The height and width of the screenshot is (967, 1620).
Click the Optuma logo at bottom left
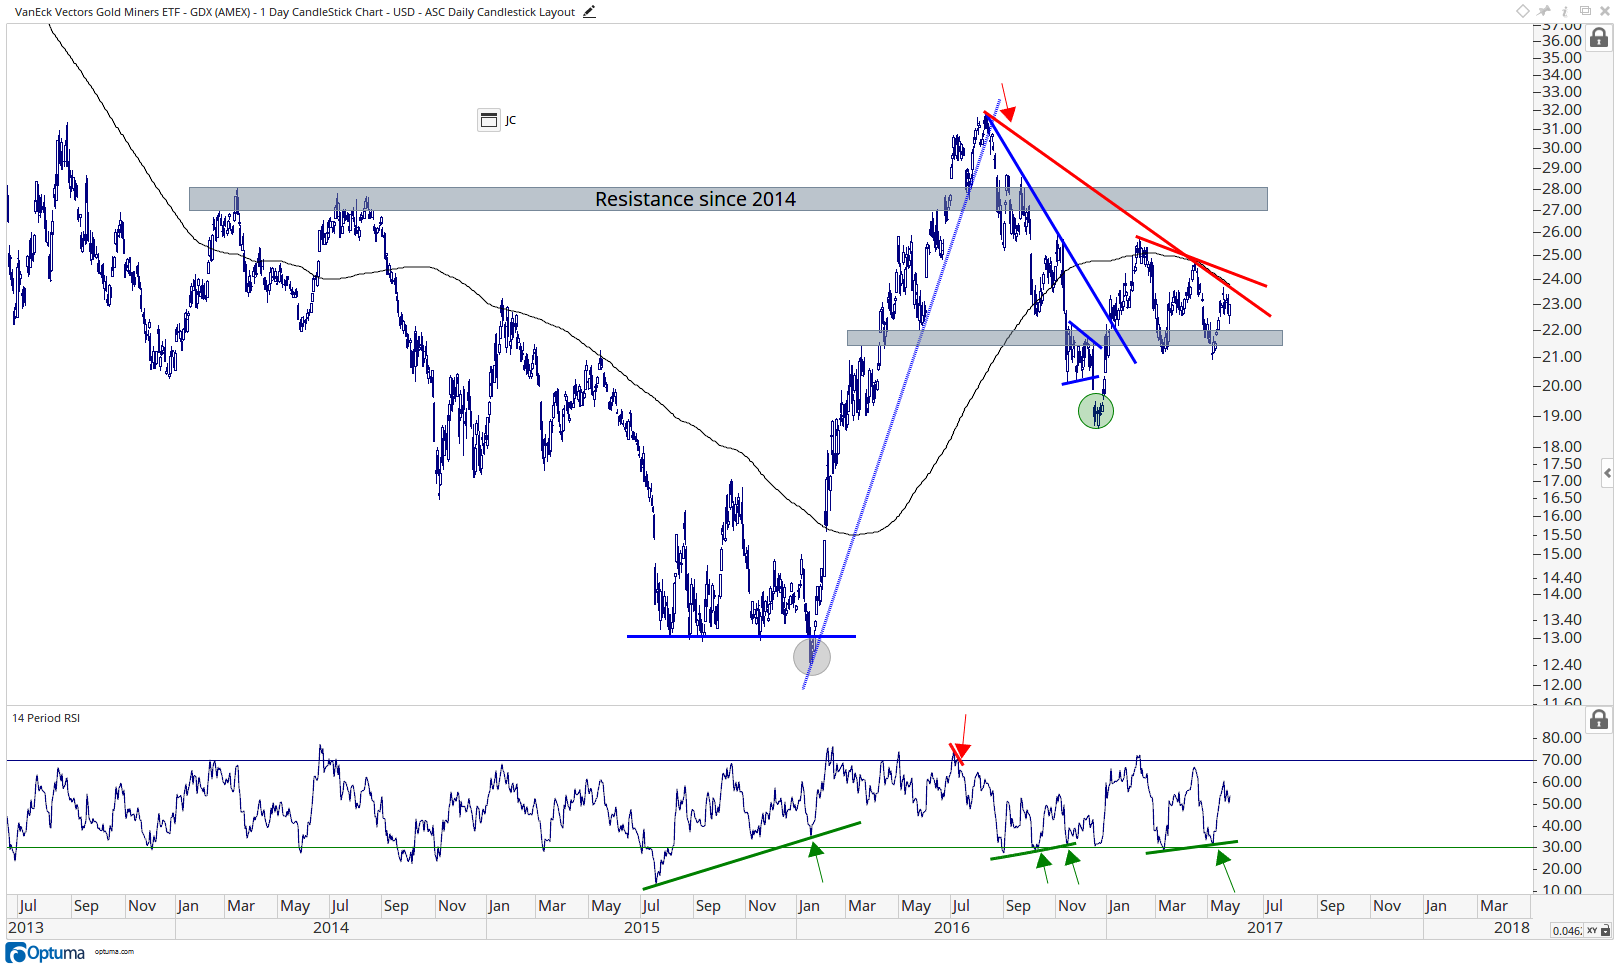(46, 953)
